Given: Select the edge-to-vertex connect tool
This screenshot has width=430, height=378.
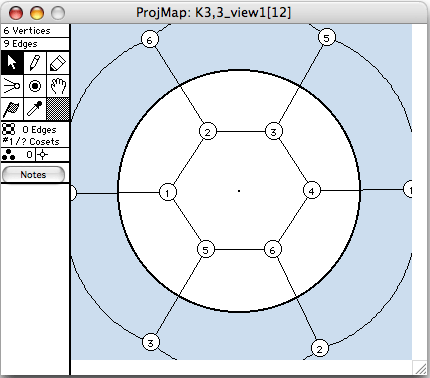Looking at the screenshot, I should point(12,86).
